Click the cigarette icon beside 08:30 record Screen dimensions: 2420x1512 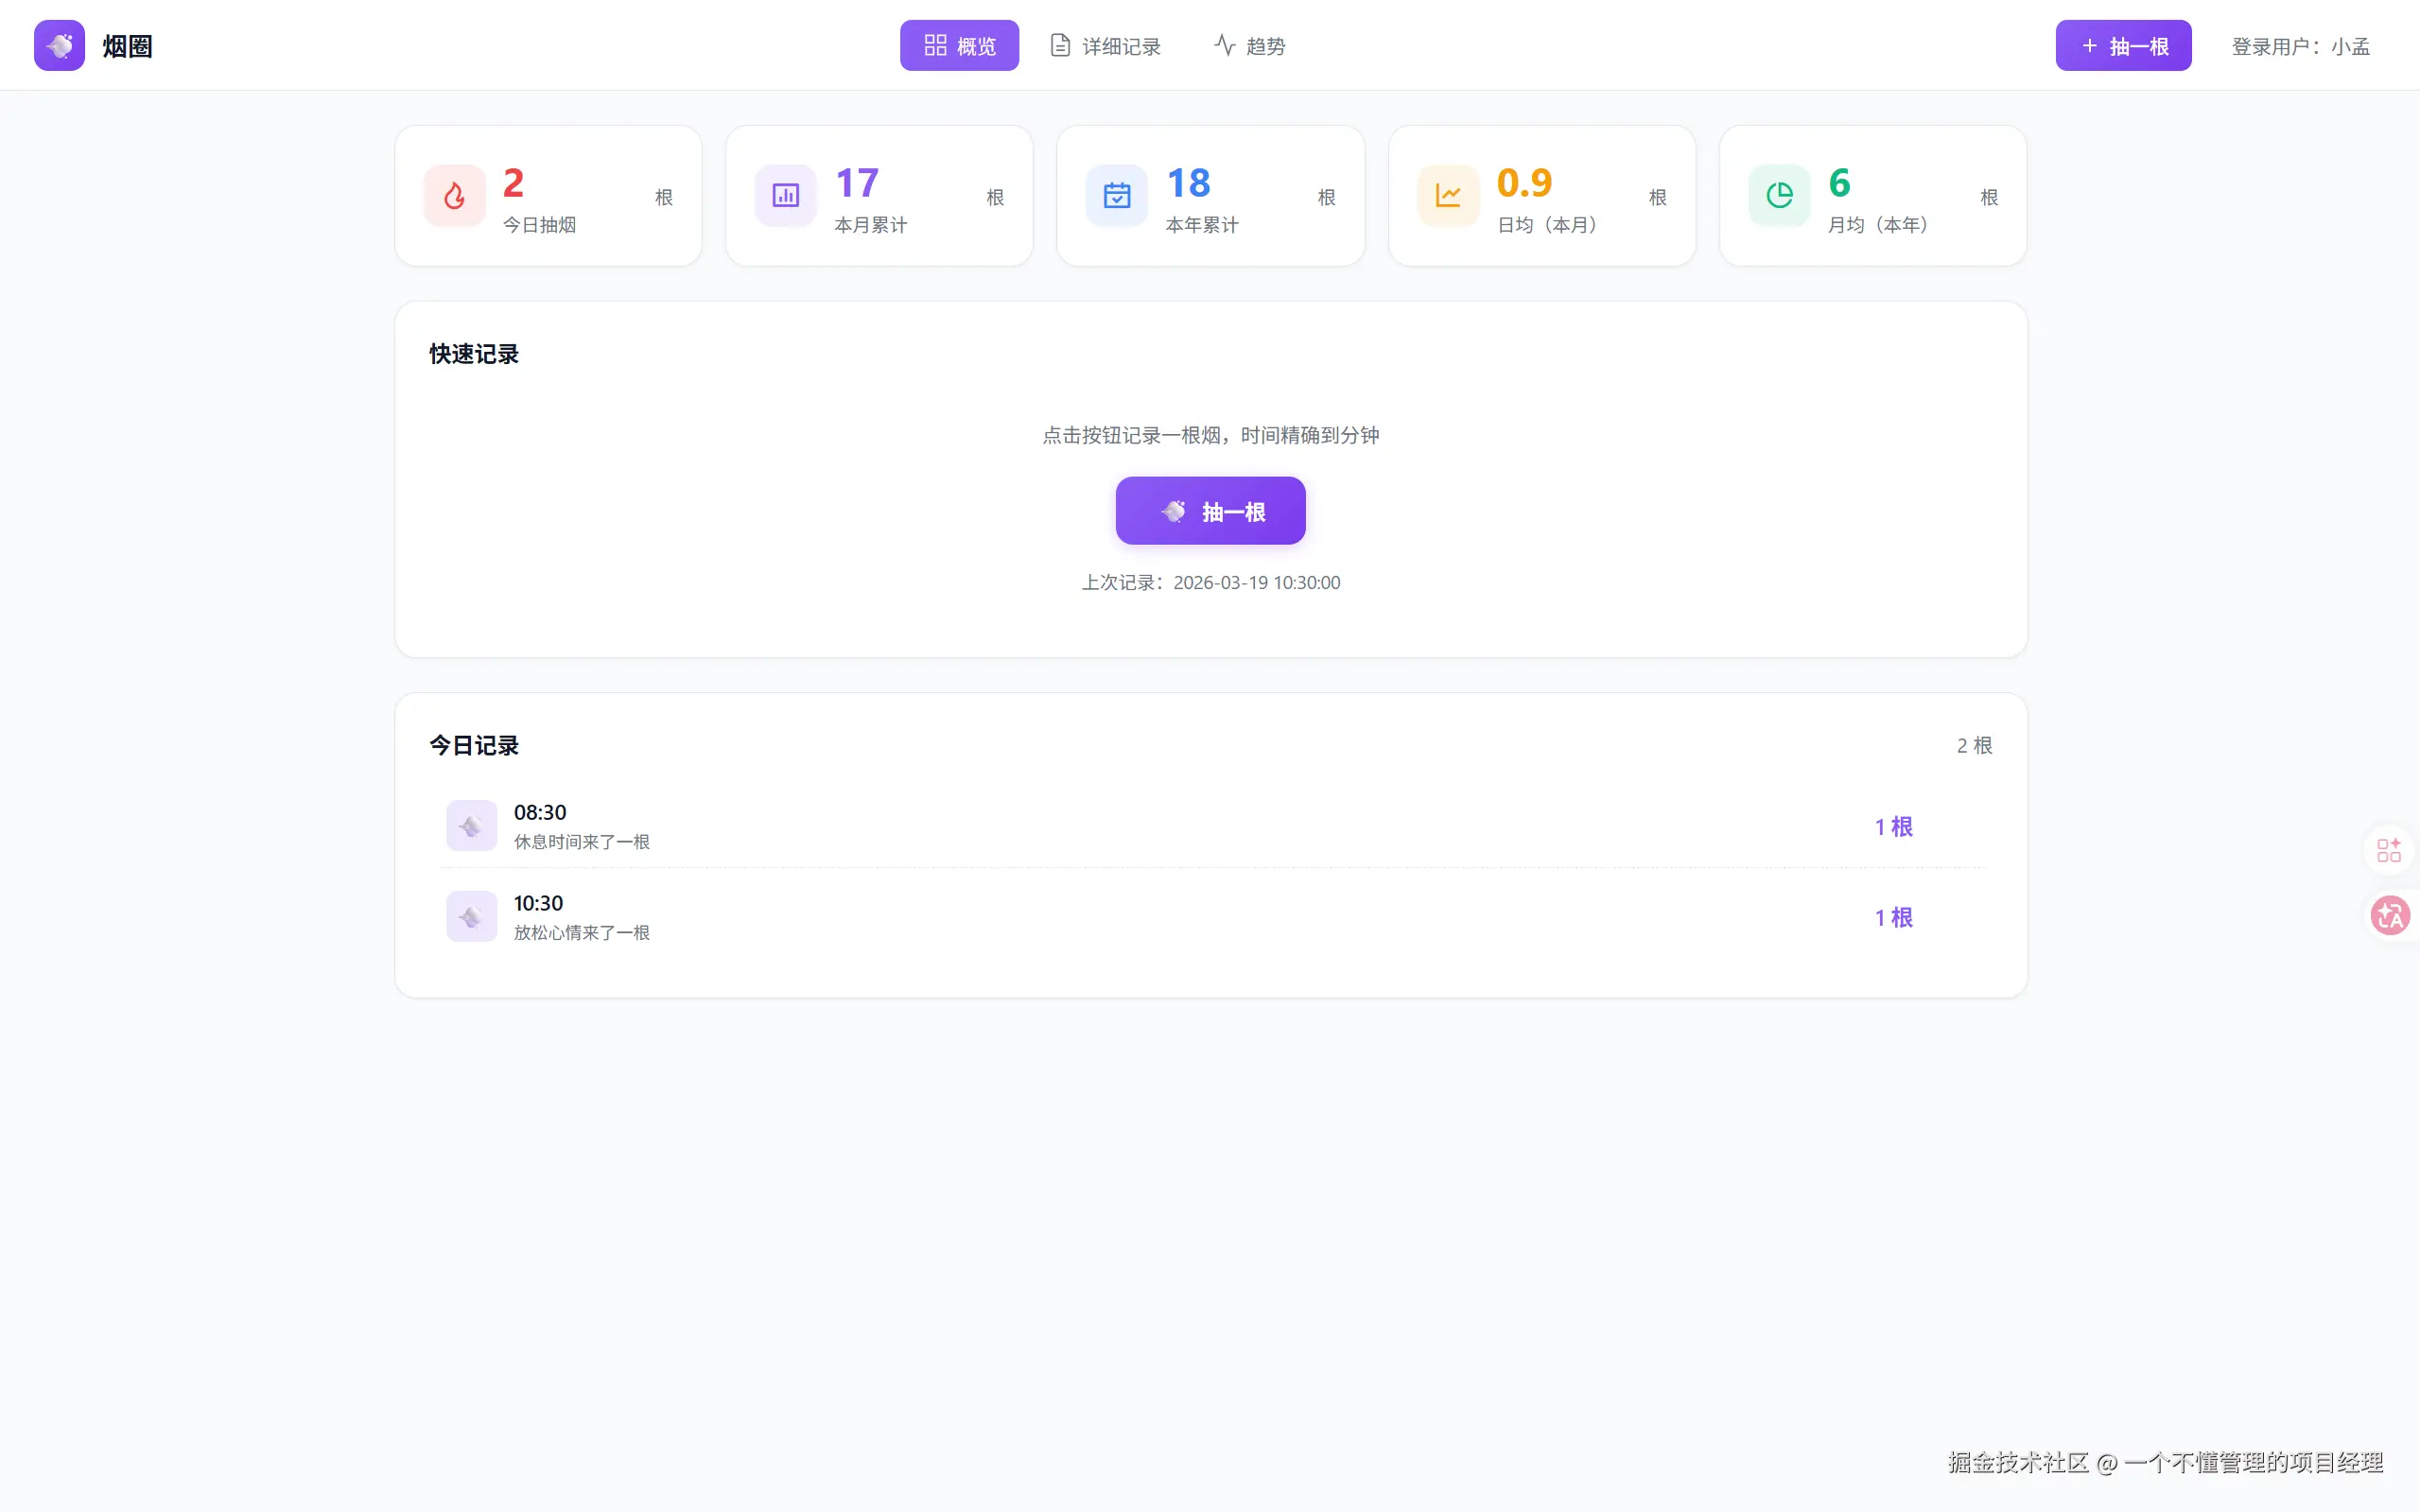(471, 826)
